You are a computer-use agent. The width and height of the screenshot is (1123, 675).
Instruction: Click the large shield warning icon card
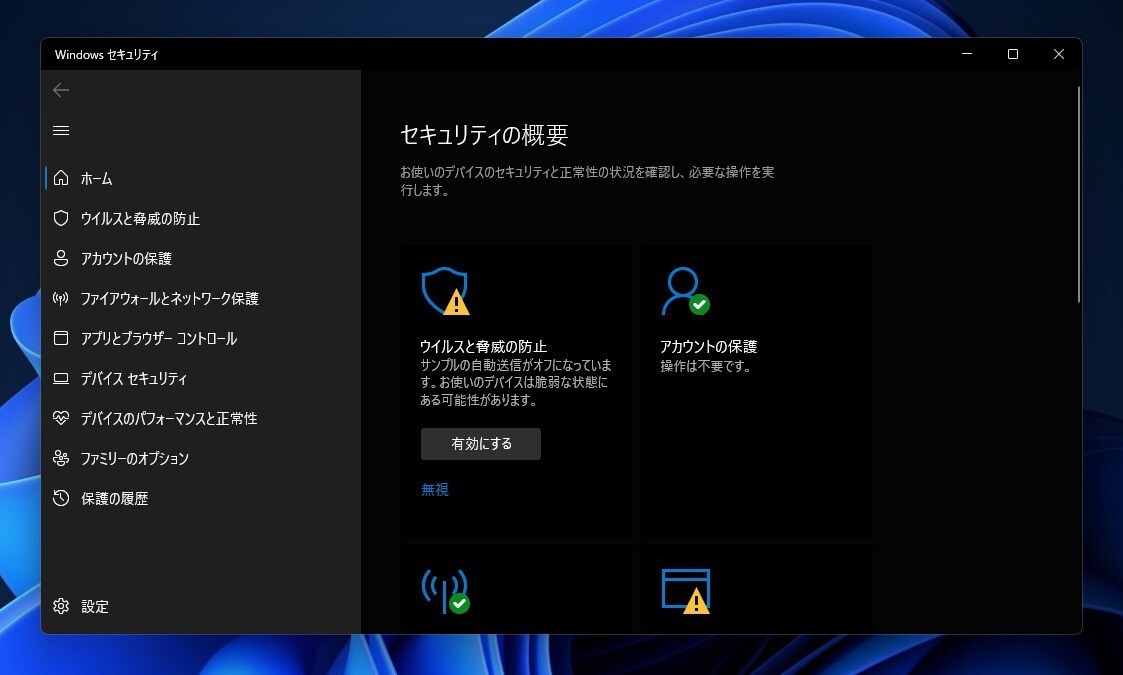(445, 291)
